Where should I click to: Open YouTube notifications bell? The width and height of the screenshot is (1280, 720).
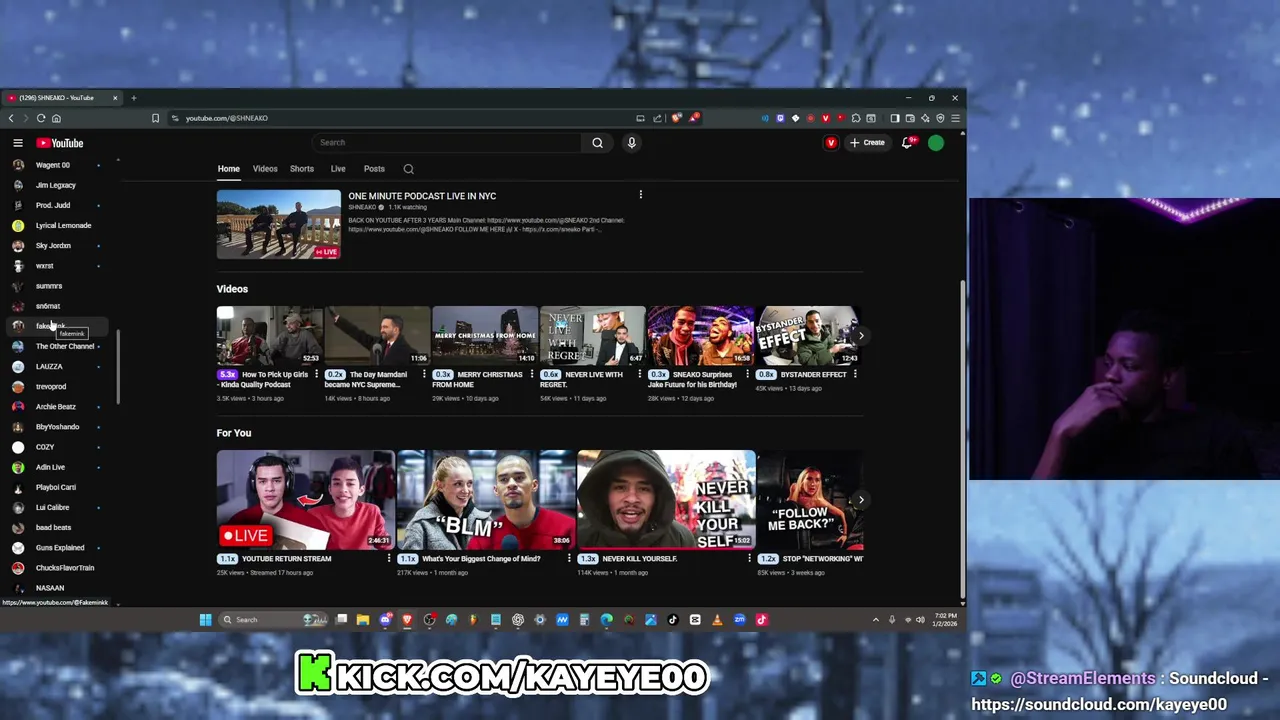907,143
